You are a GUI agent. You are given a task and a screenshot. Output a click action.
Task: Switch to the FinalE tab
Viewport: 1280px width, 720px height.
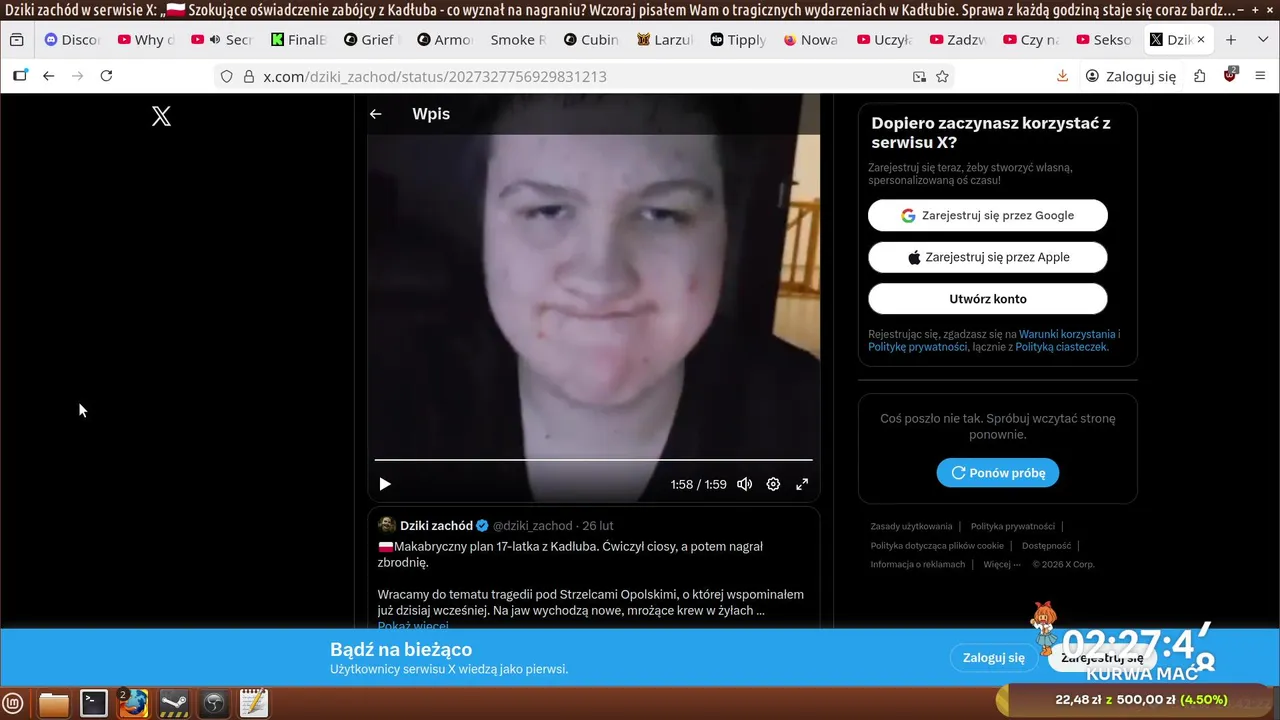pyautogui.click(x=299, y=40)
